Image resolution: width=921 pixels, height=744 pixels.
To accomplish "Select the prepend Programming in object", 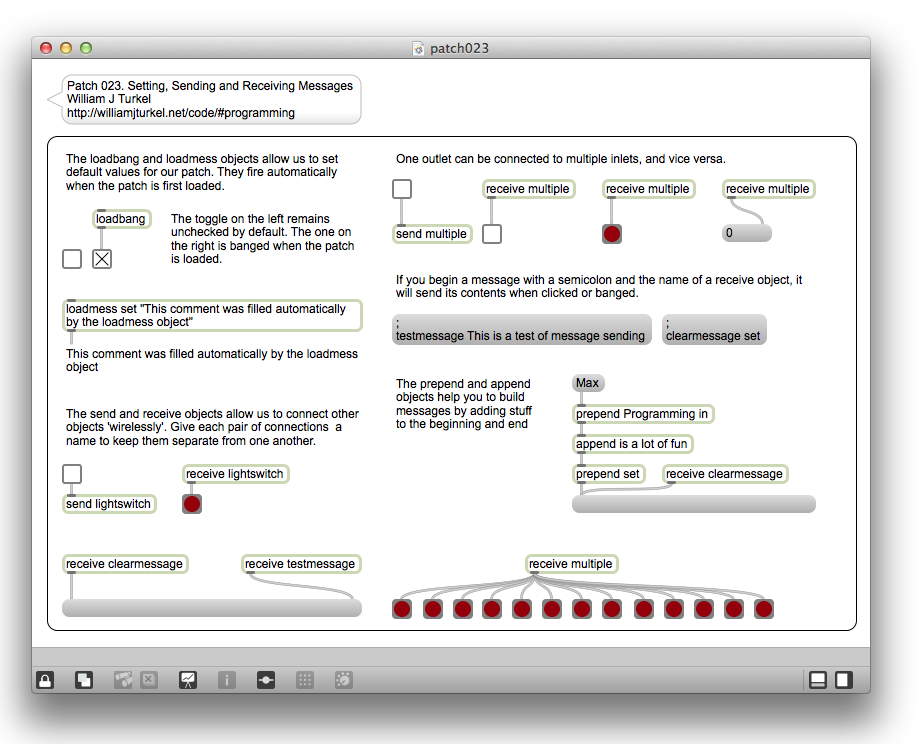I will [x=643, y=414].
